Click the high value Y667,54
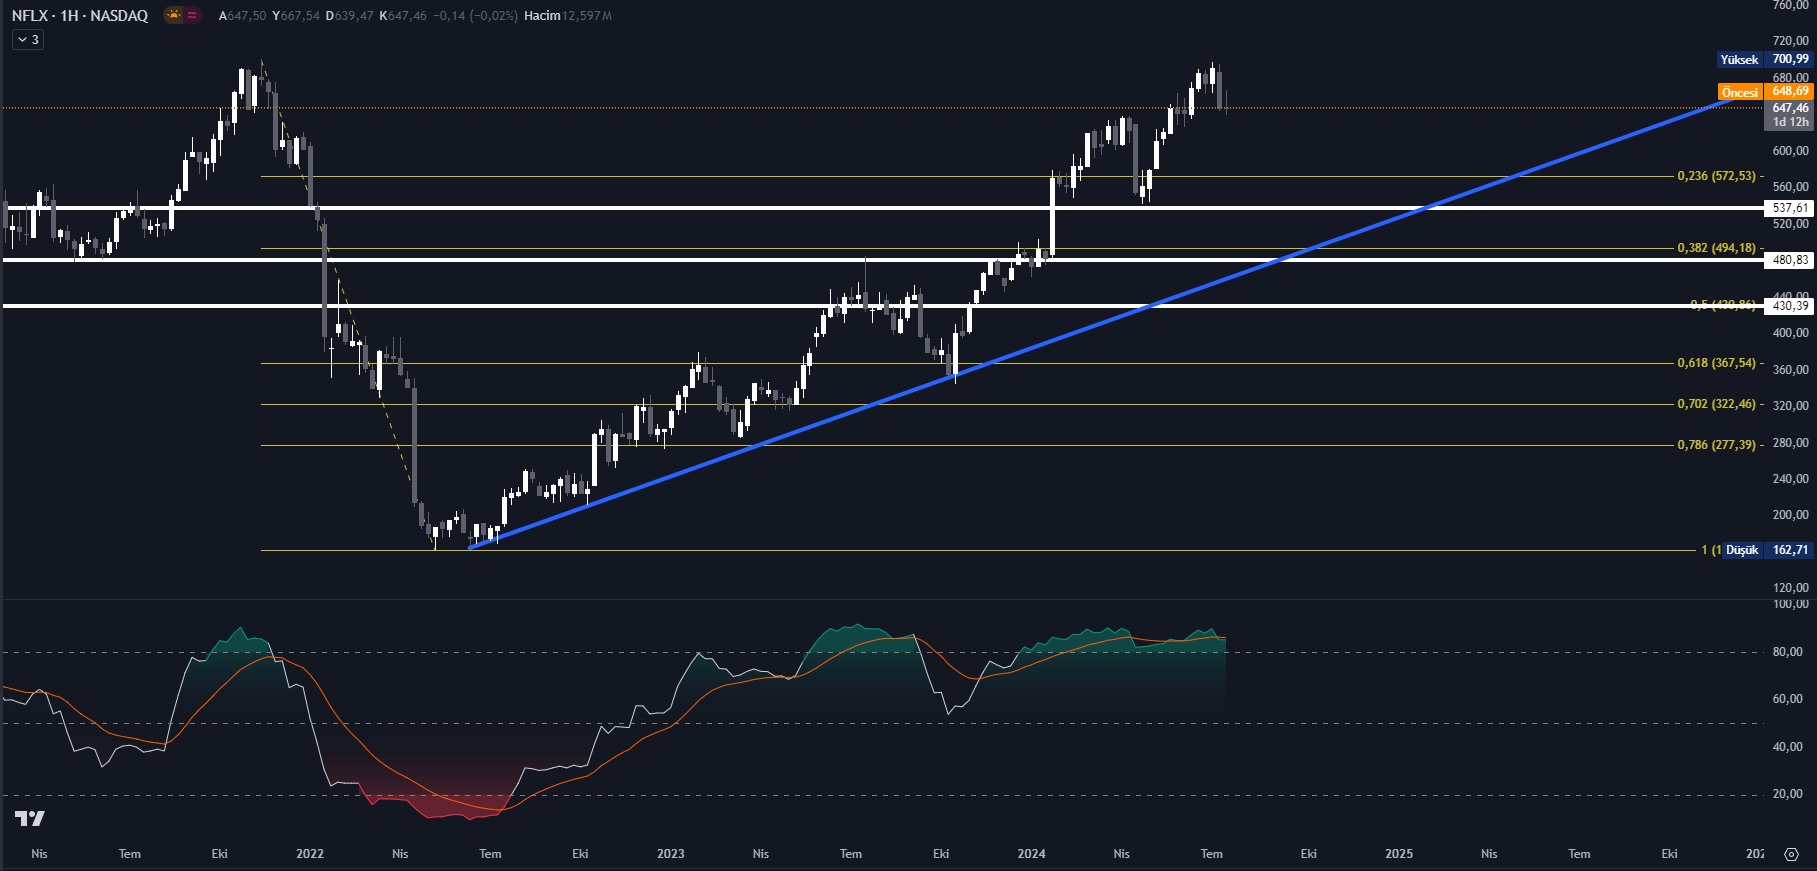This screenshot has width=1817, height=871. tap(296, 16)
